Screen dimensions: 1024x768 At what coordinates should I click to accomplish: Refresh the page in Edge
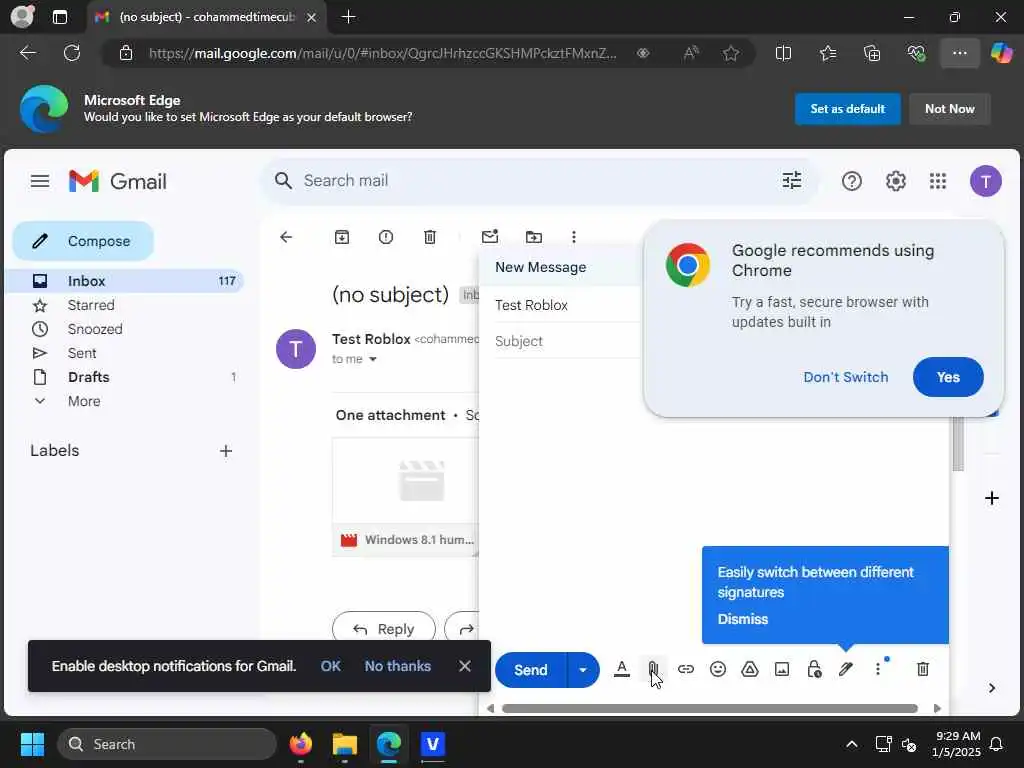pyautogui.click(x=72, y=53)
